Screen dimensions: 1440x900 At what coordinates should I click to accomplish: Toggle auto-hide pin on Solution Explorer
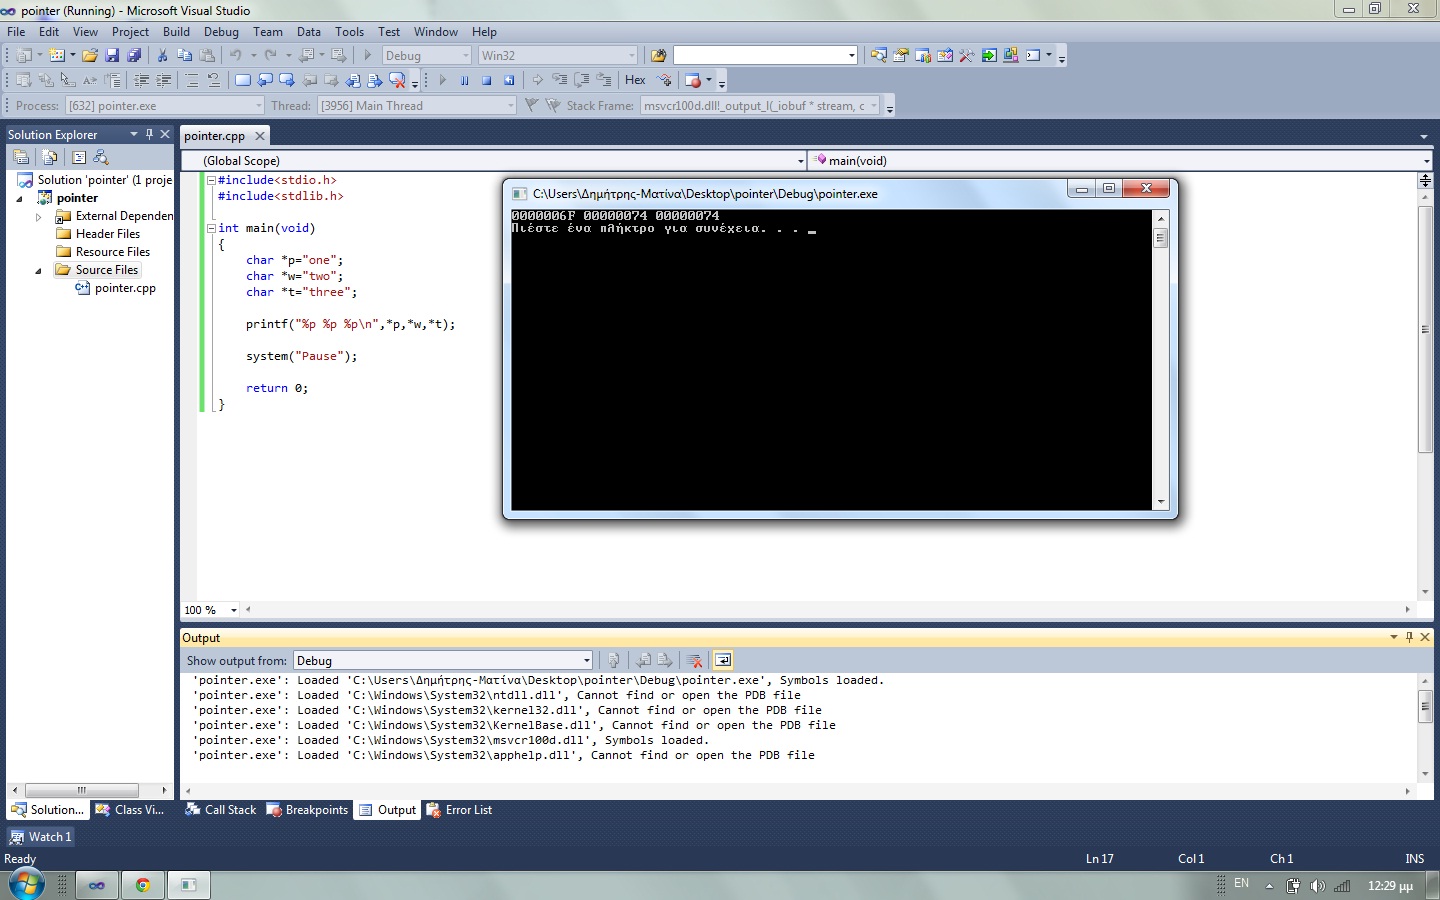coord(149,134)
